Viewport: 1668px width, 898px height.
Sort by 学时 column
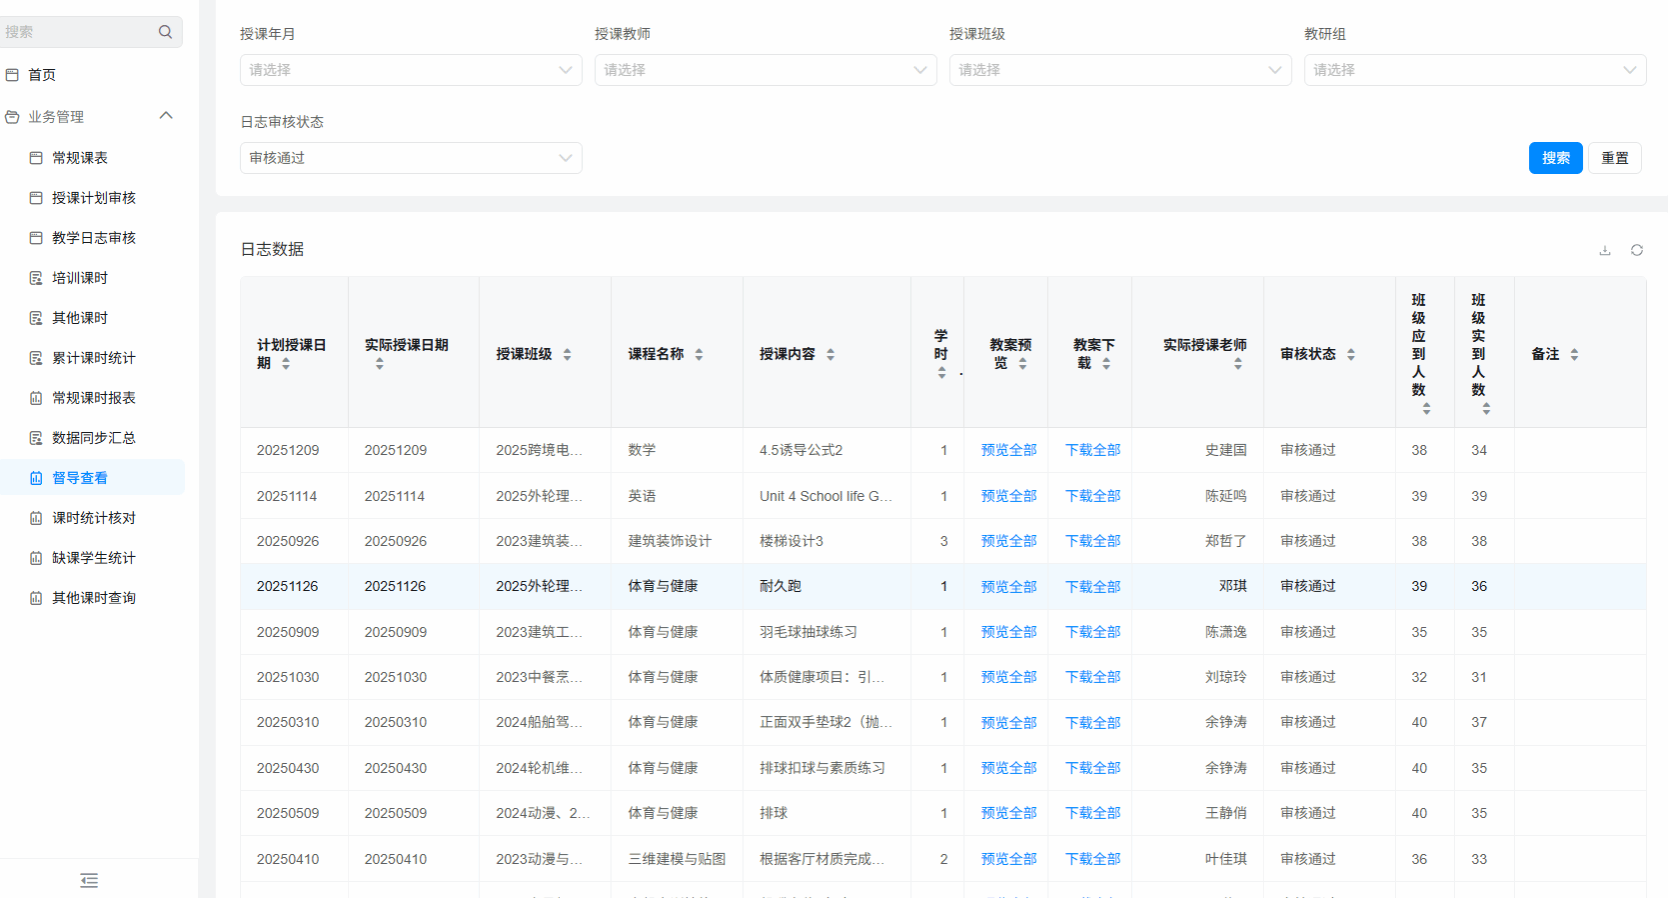pyautogui.click(x=942, y=373)
